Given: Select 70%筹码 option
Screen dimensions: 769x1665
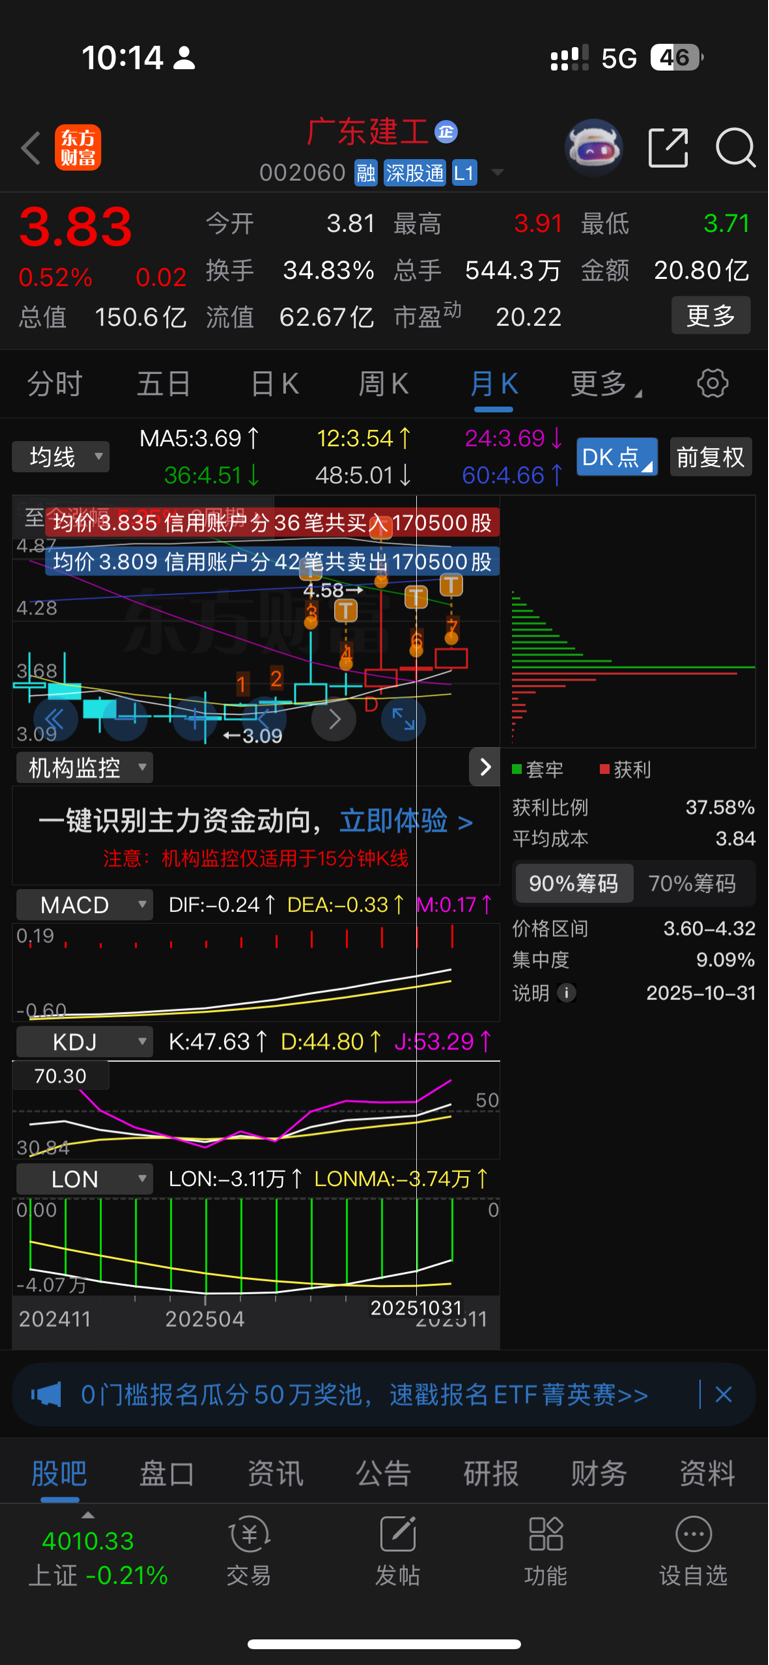Looking at the screenshot, I should click(692, 883).
